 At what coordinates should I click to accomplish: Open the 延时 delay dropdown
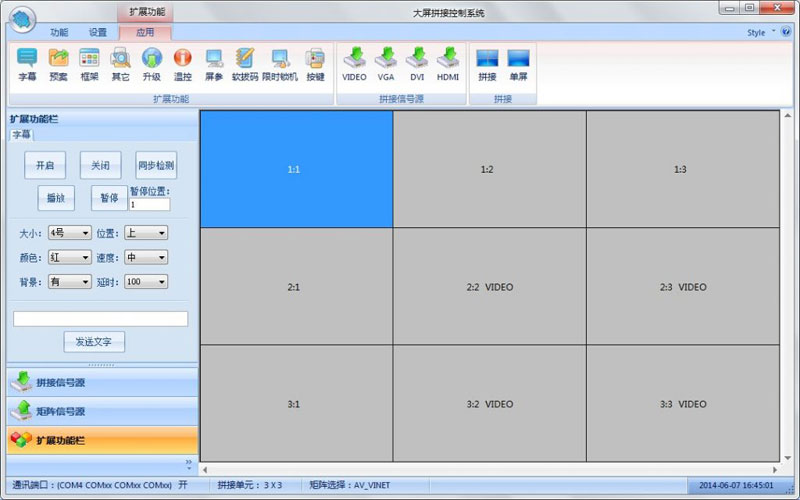pos(146,282)
